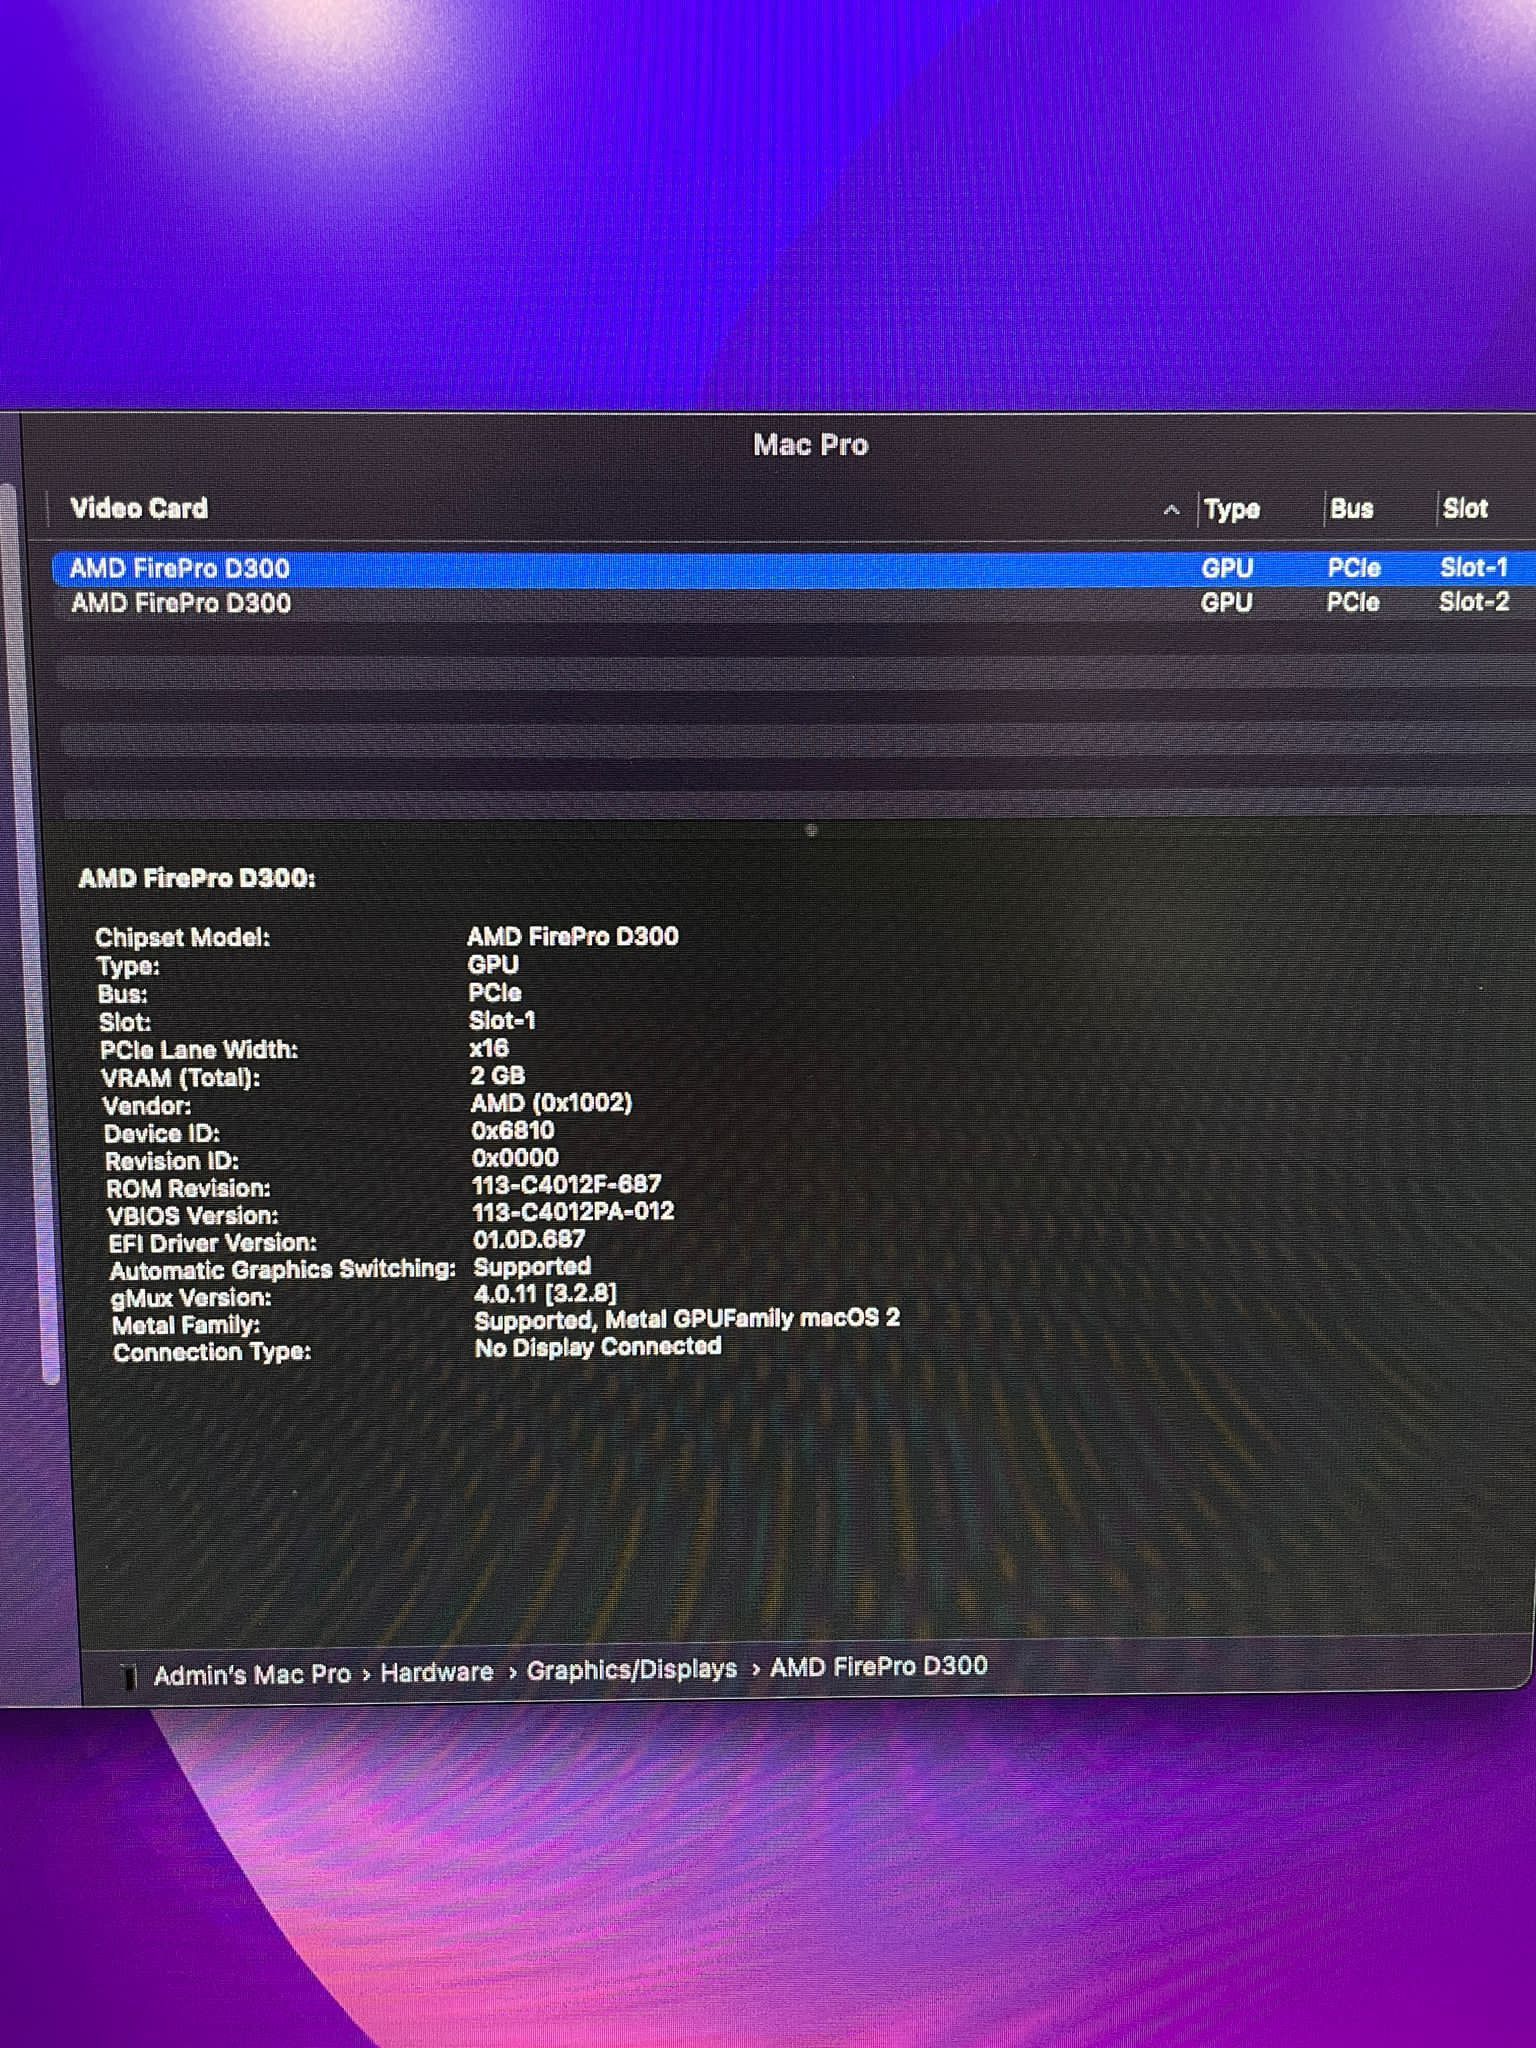1536x2048 pixels.
Task: Click the Mac Pro icon in path bar
Action: tap(128, 1677)
